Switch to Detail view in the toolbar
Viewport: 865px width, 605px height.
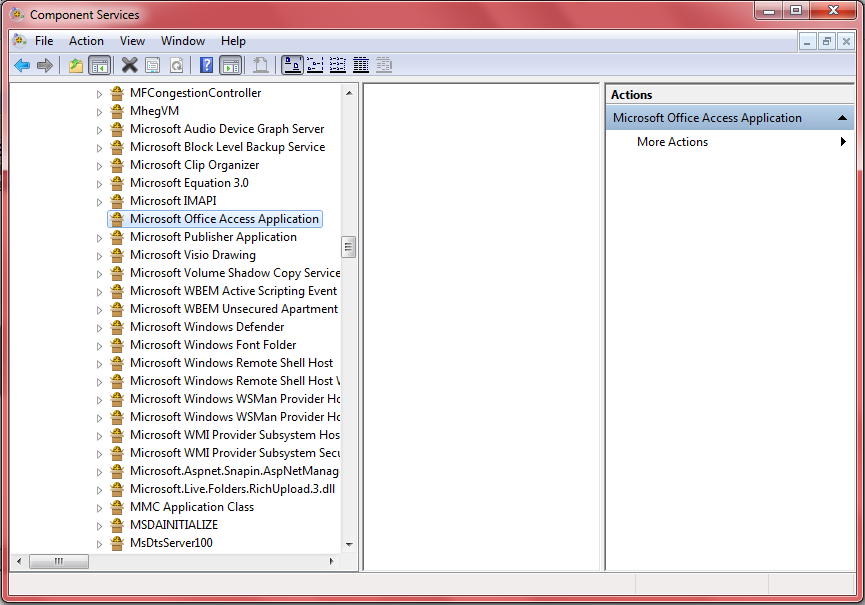[x=361, y=66]
